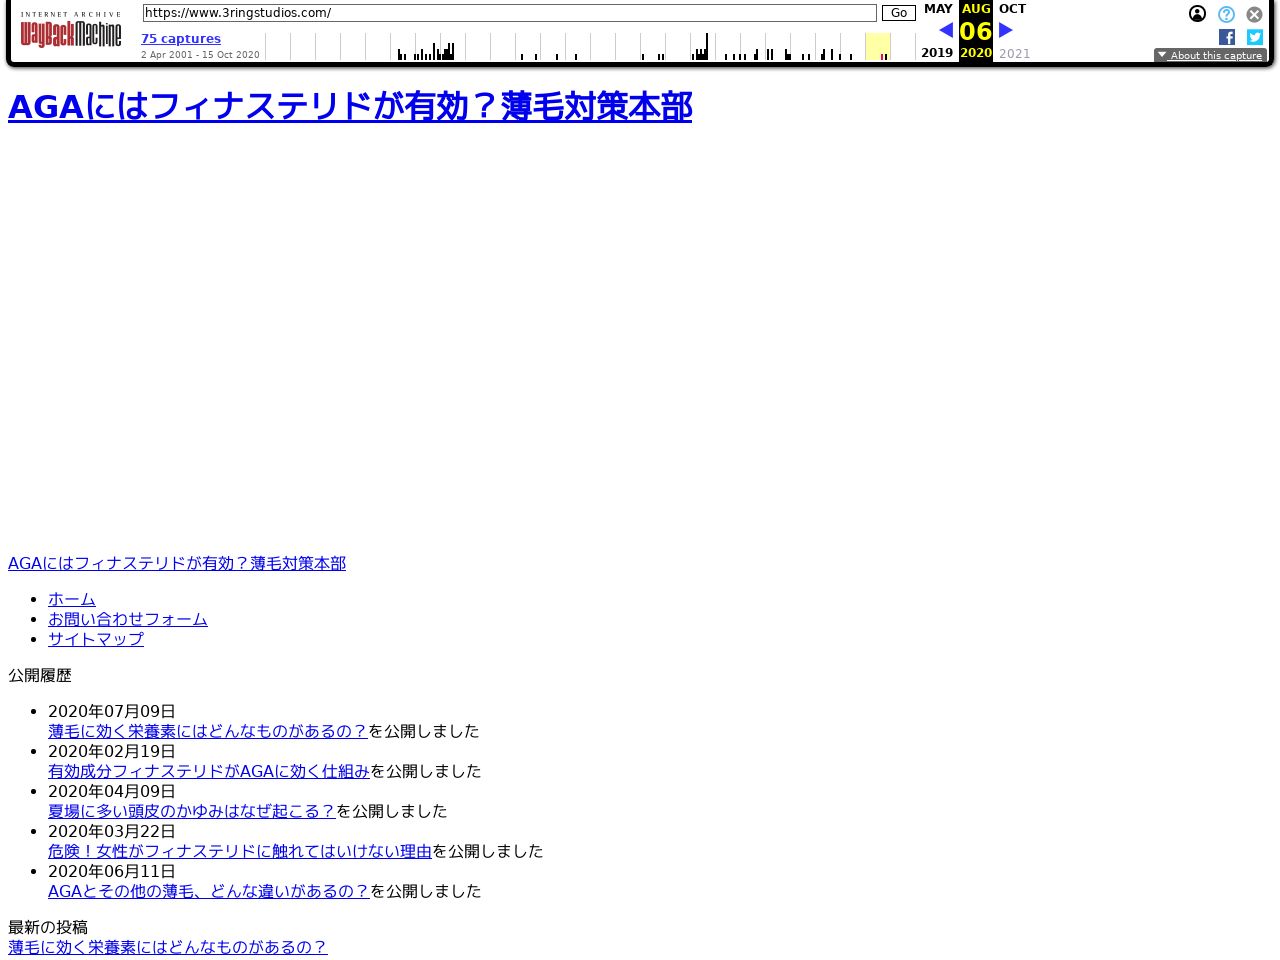Image resolution: width=1280 pixels, height=960 pixels.
Task: Expand About this capture
Action: point(1210,55)
